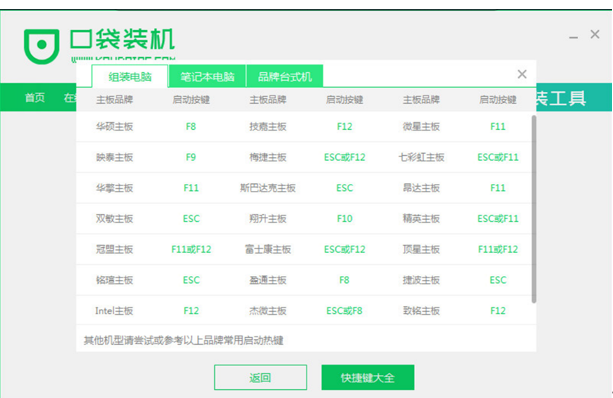Click ESC hotkey beside 铭瑄主板
613x398 pixels.
tap(191, 280)
